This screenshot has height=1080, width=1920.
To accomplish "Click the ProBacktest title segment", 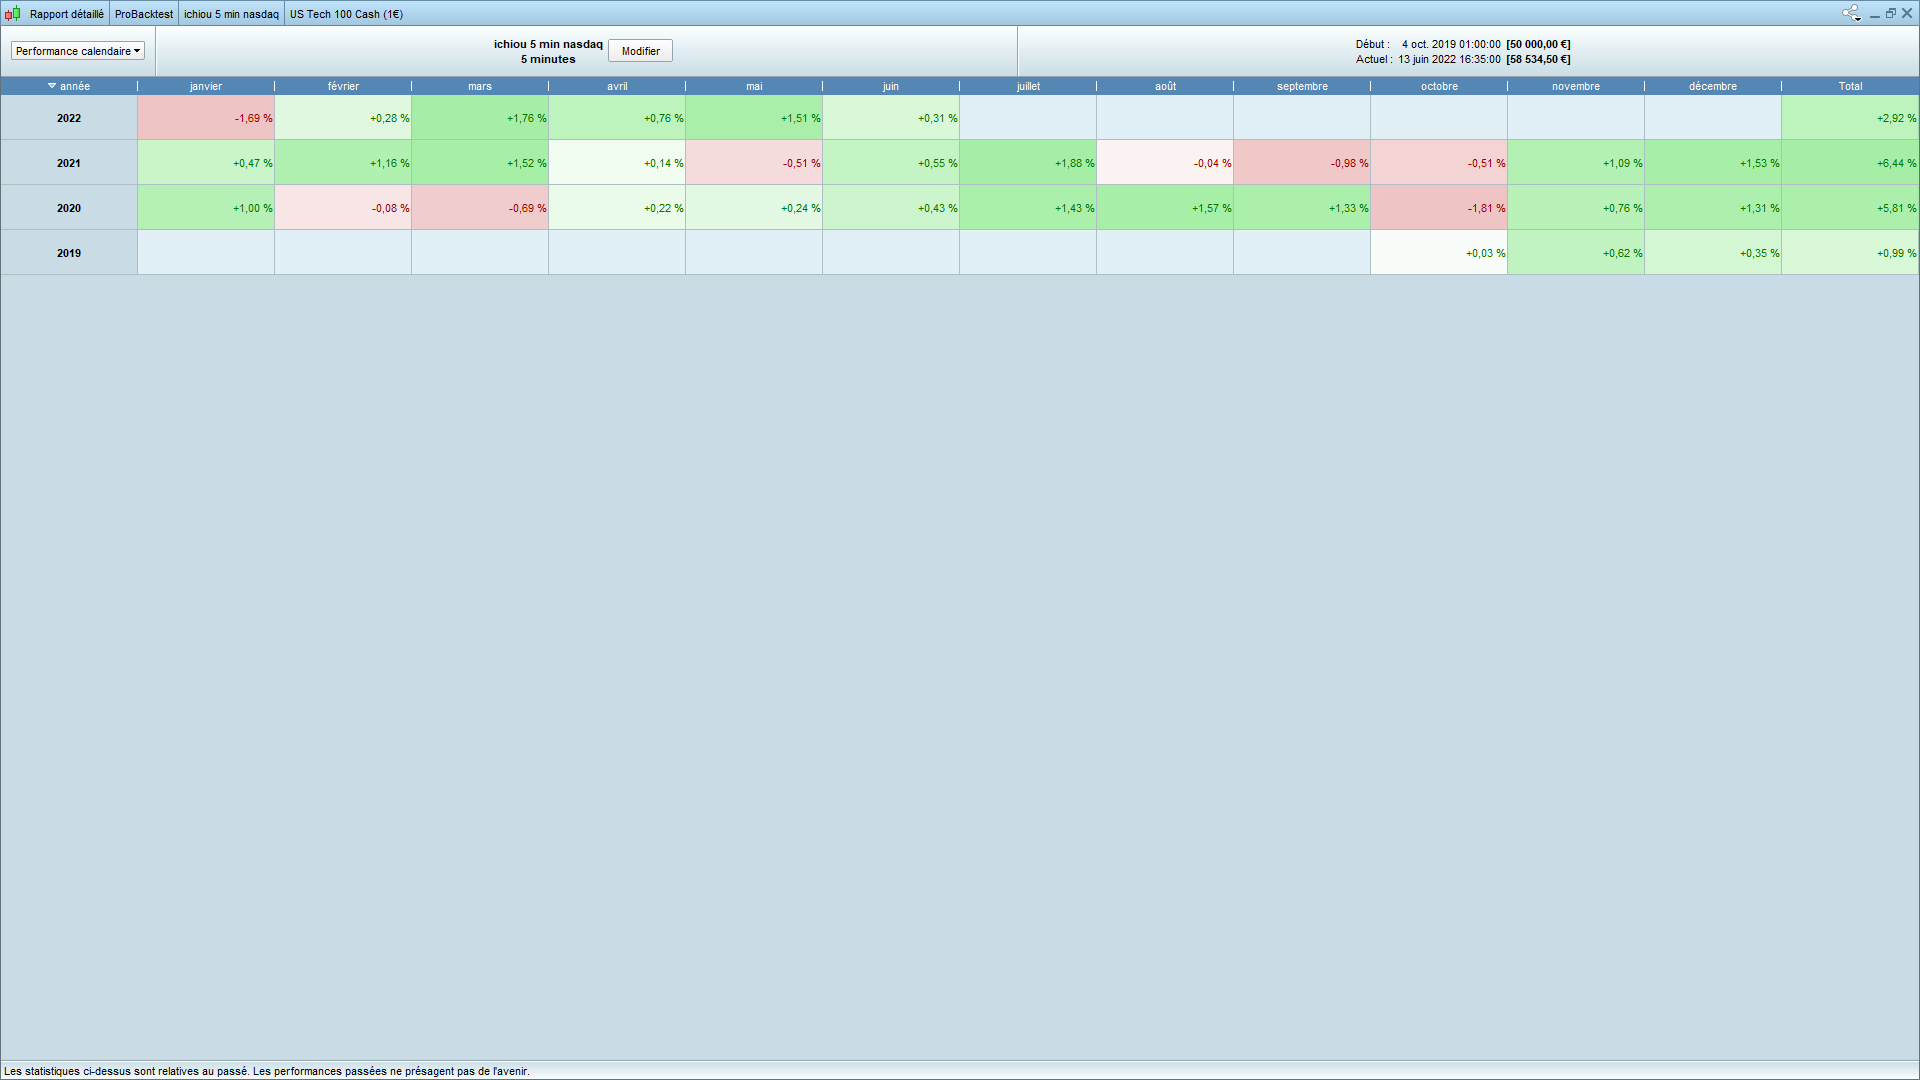I will pos(144,14).
